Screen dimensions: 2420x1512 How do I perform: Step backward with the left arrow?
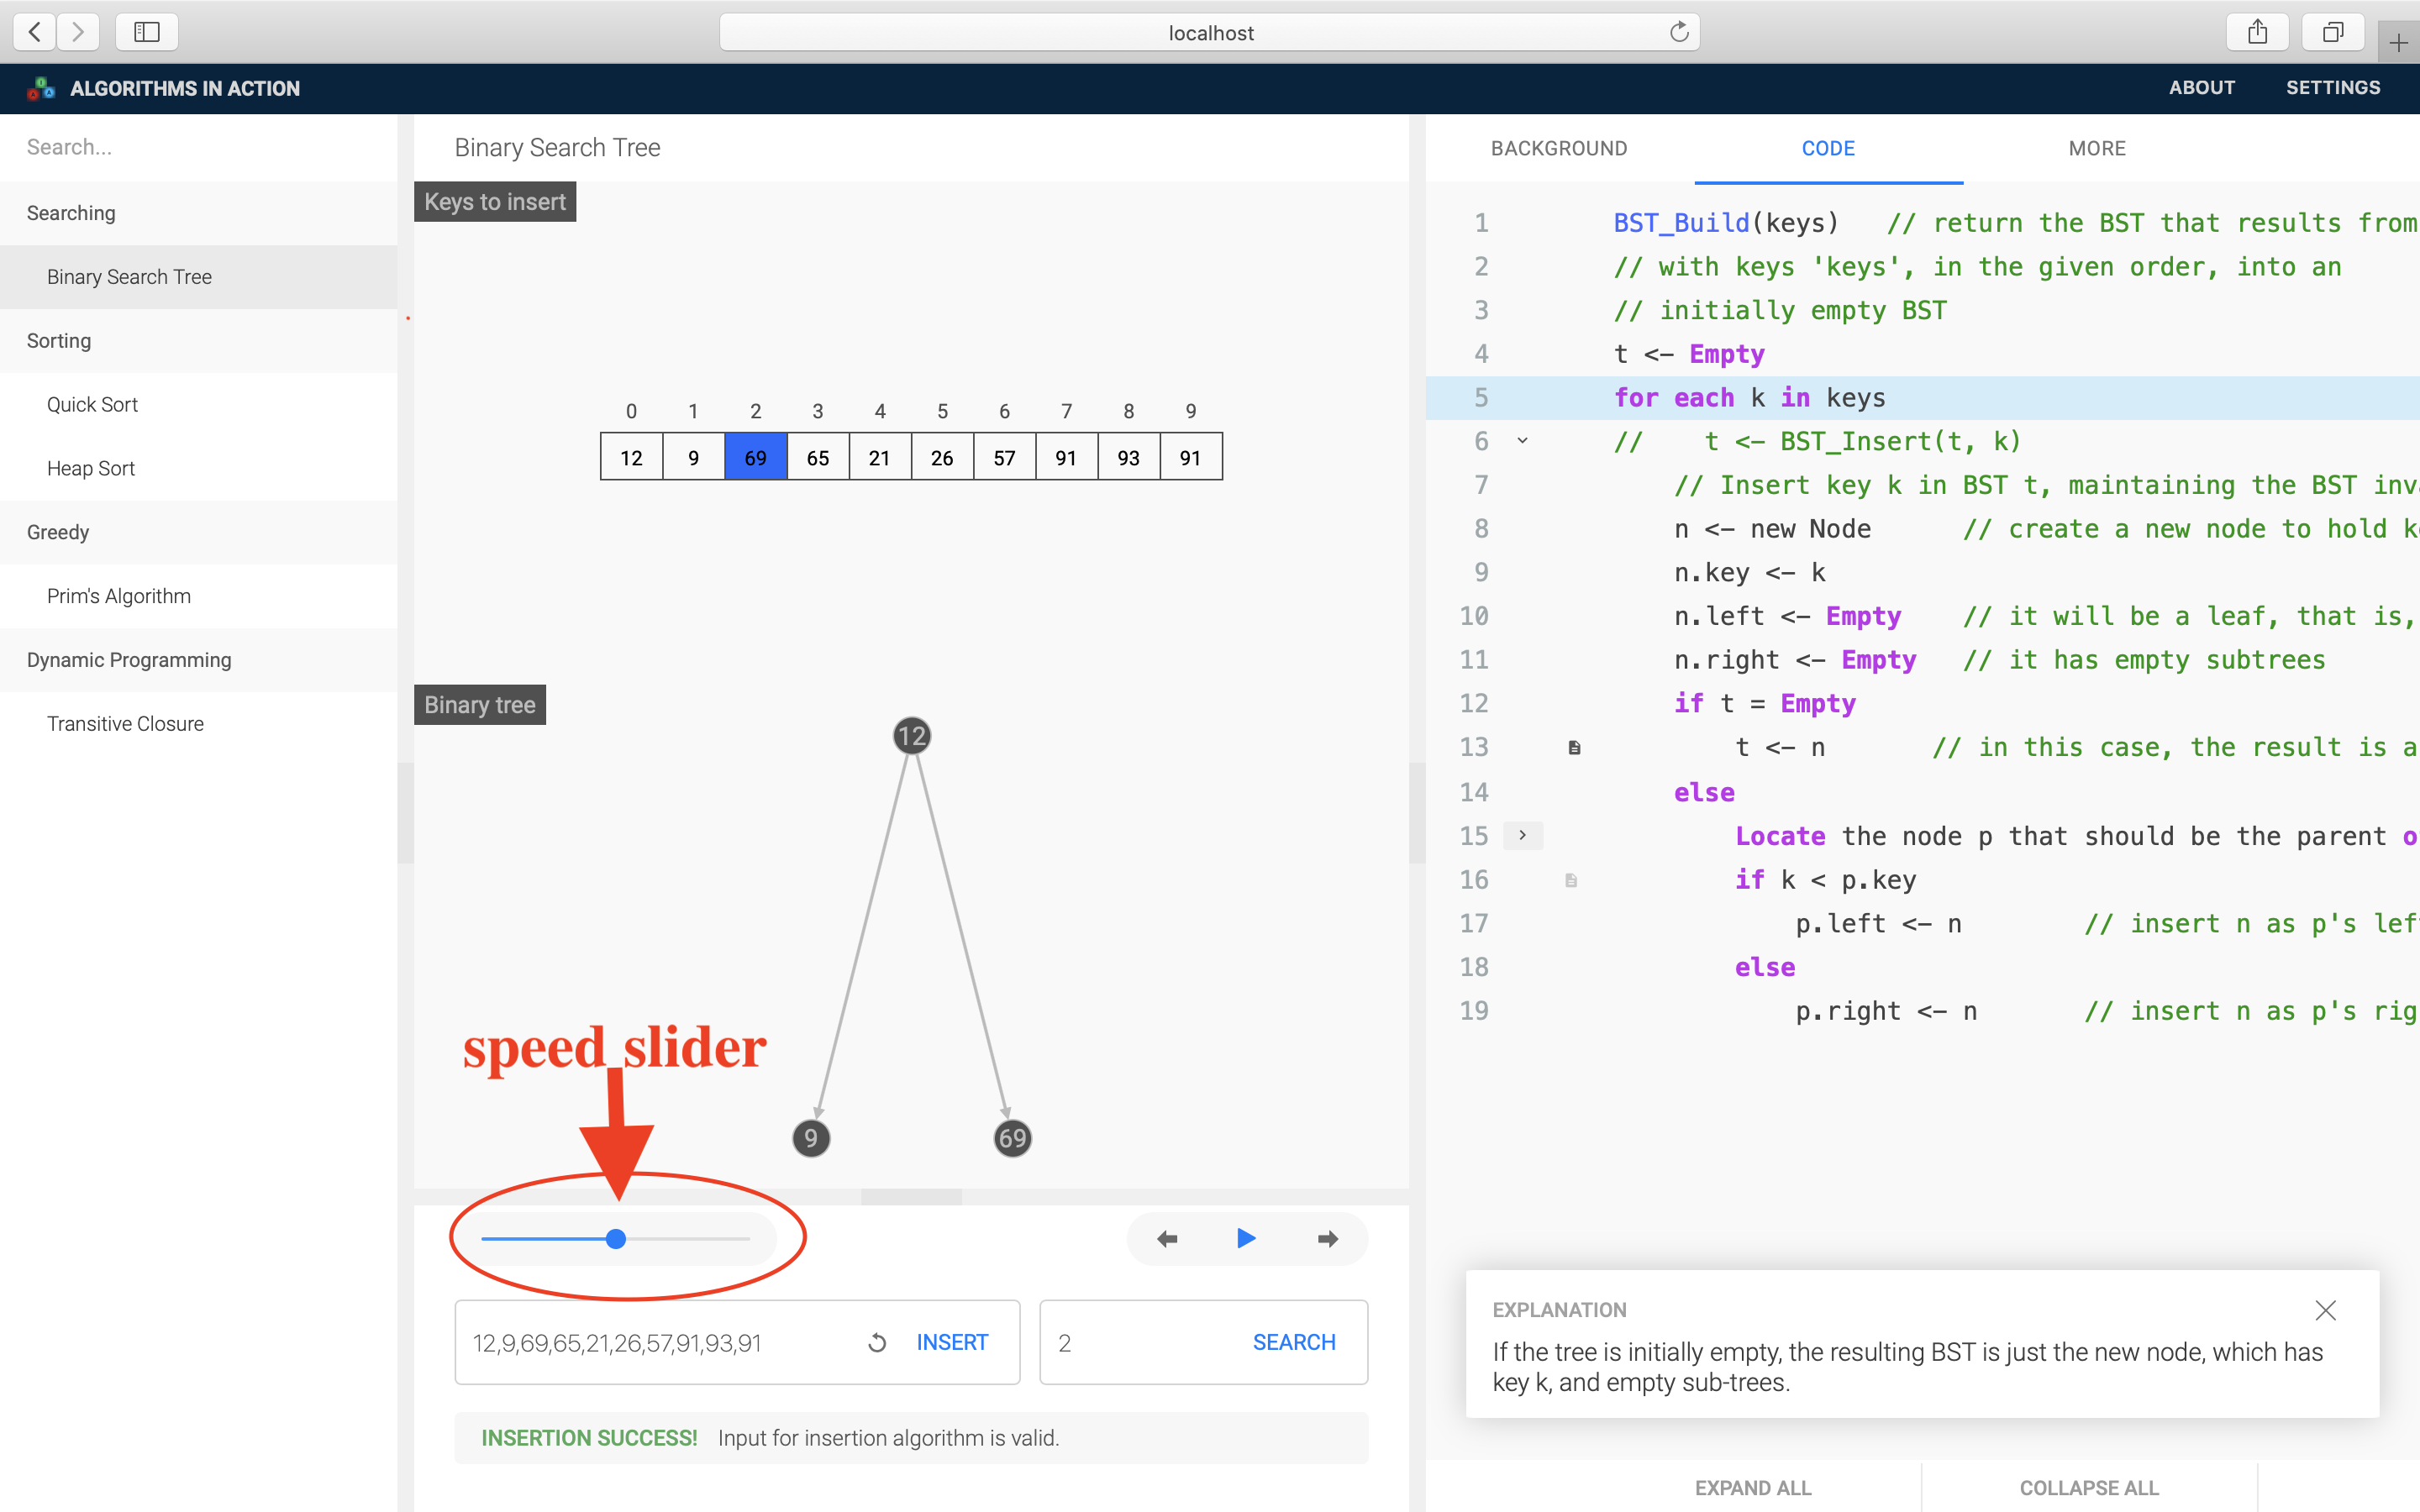pyautogui.click(x=1167, y=1239)
